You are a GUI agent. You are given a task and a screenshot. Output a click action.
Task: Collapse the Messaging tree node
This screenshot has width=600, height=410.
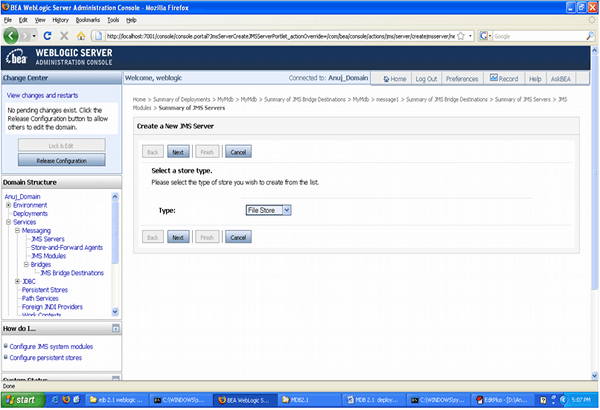pyautogui.click(x=17, y=230)
